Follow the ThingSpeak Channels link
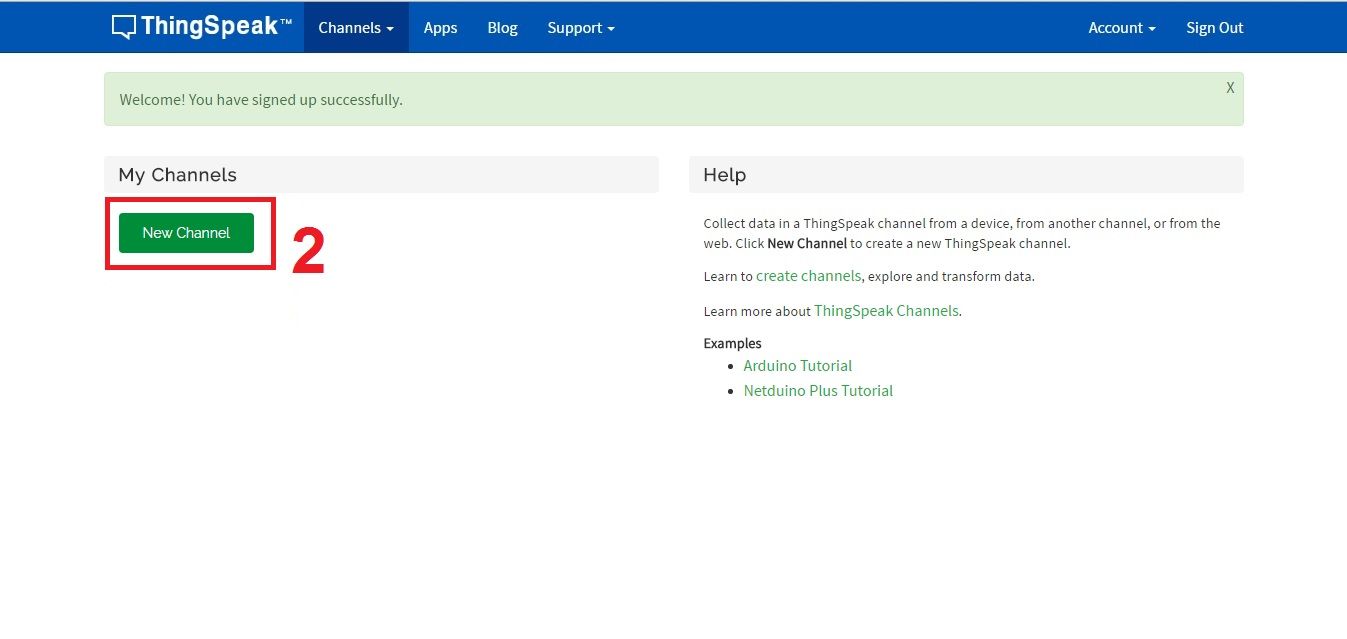 coord(886,311)
